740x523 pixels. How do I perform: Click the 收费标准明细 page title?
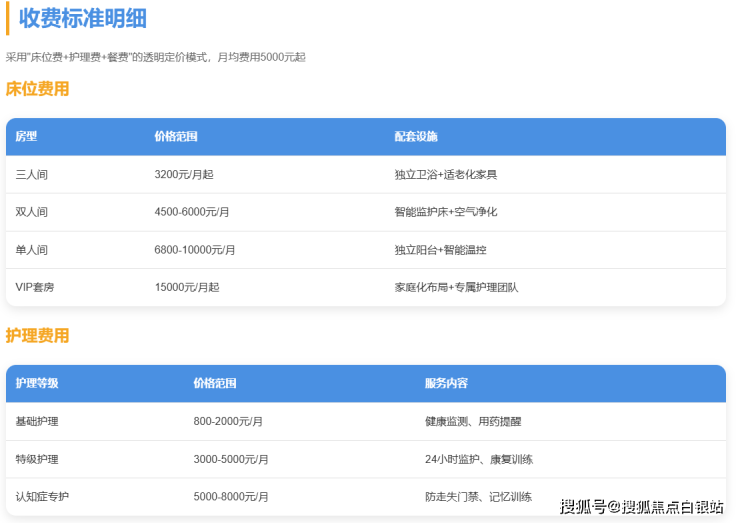click(x=82, y=18)
